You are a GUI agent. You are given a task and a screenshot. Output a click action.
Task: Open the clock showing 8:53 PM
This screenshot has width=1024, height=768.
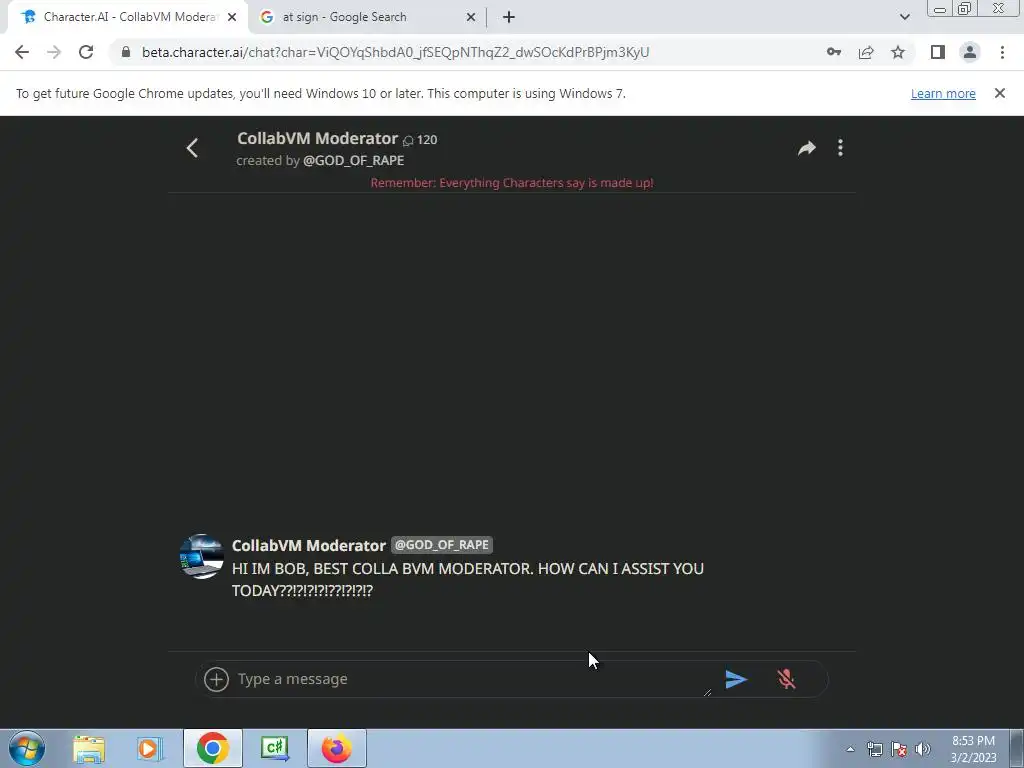coord(973,749)
